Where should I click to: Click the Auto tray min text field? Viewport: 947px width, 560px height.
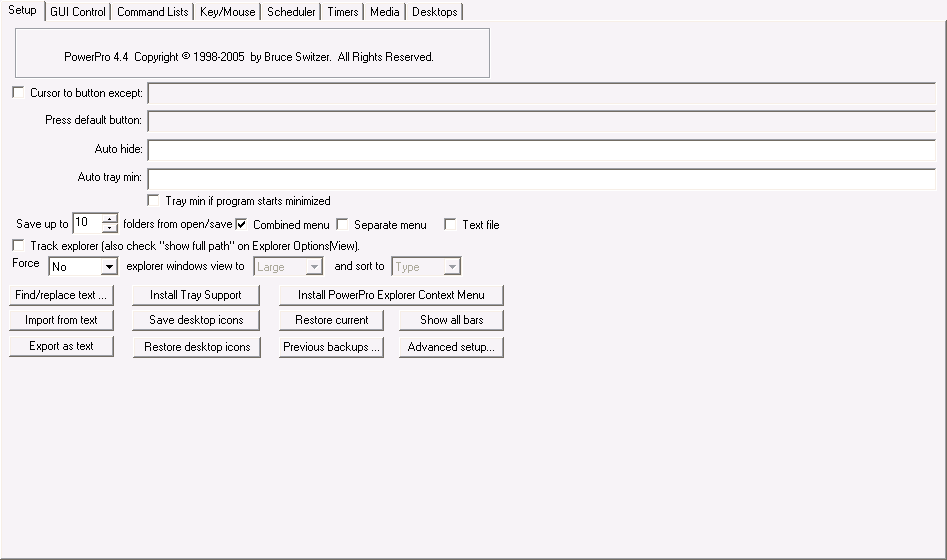click(541, 179)
